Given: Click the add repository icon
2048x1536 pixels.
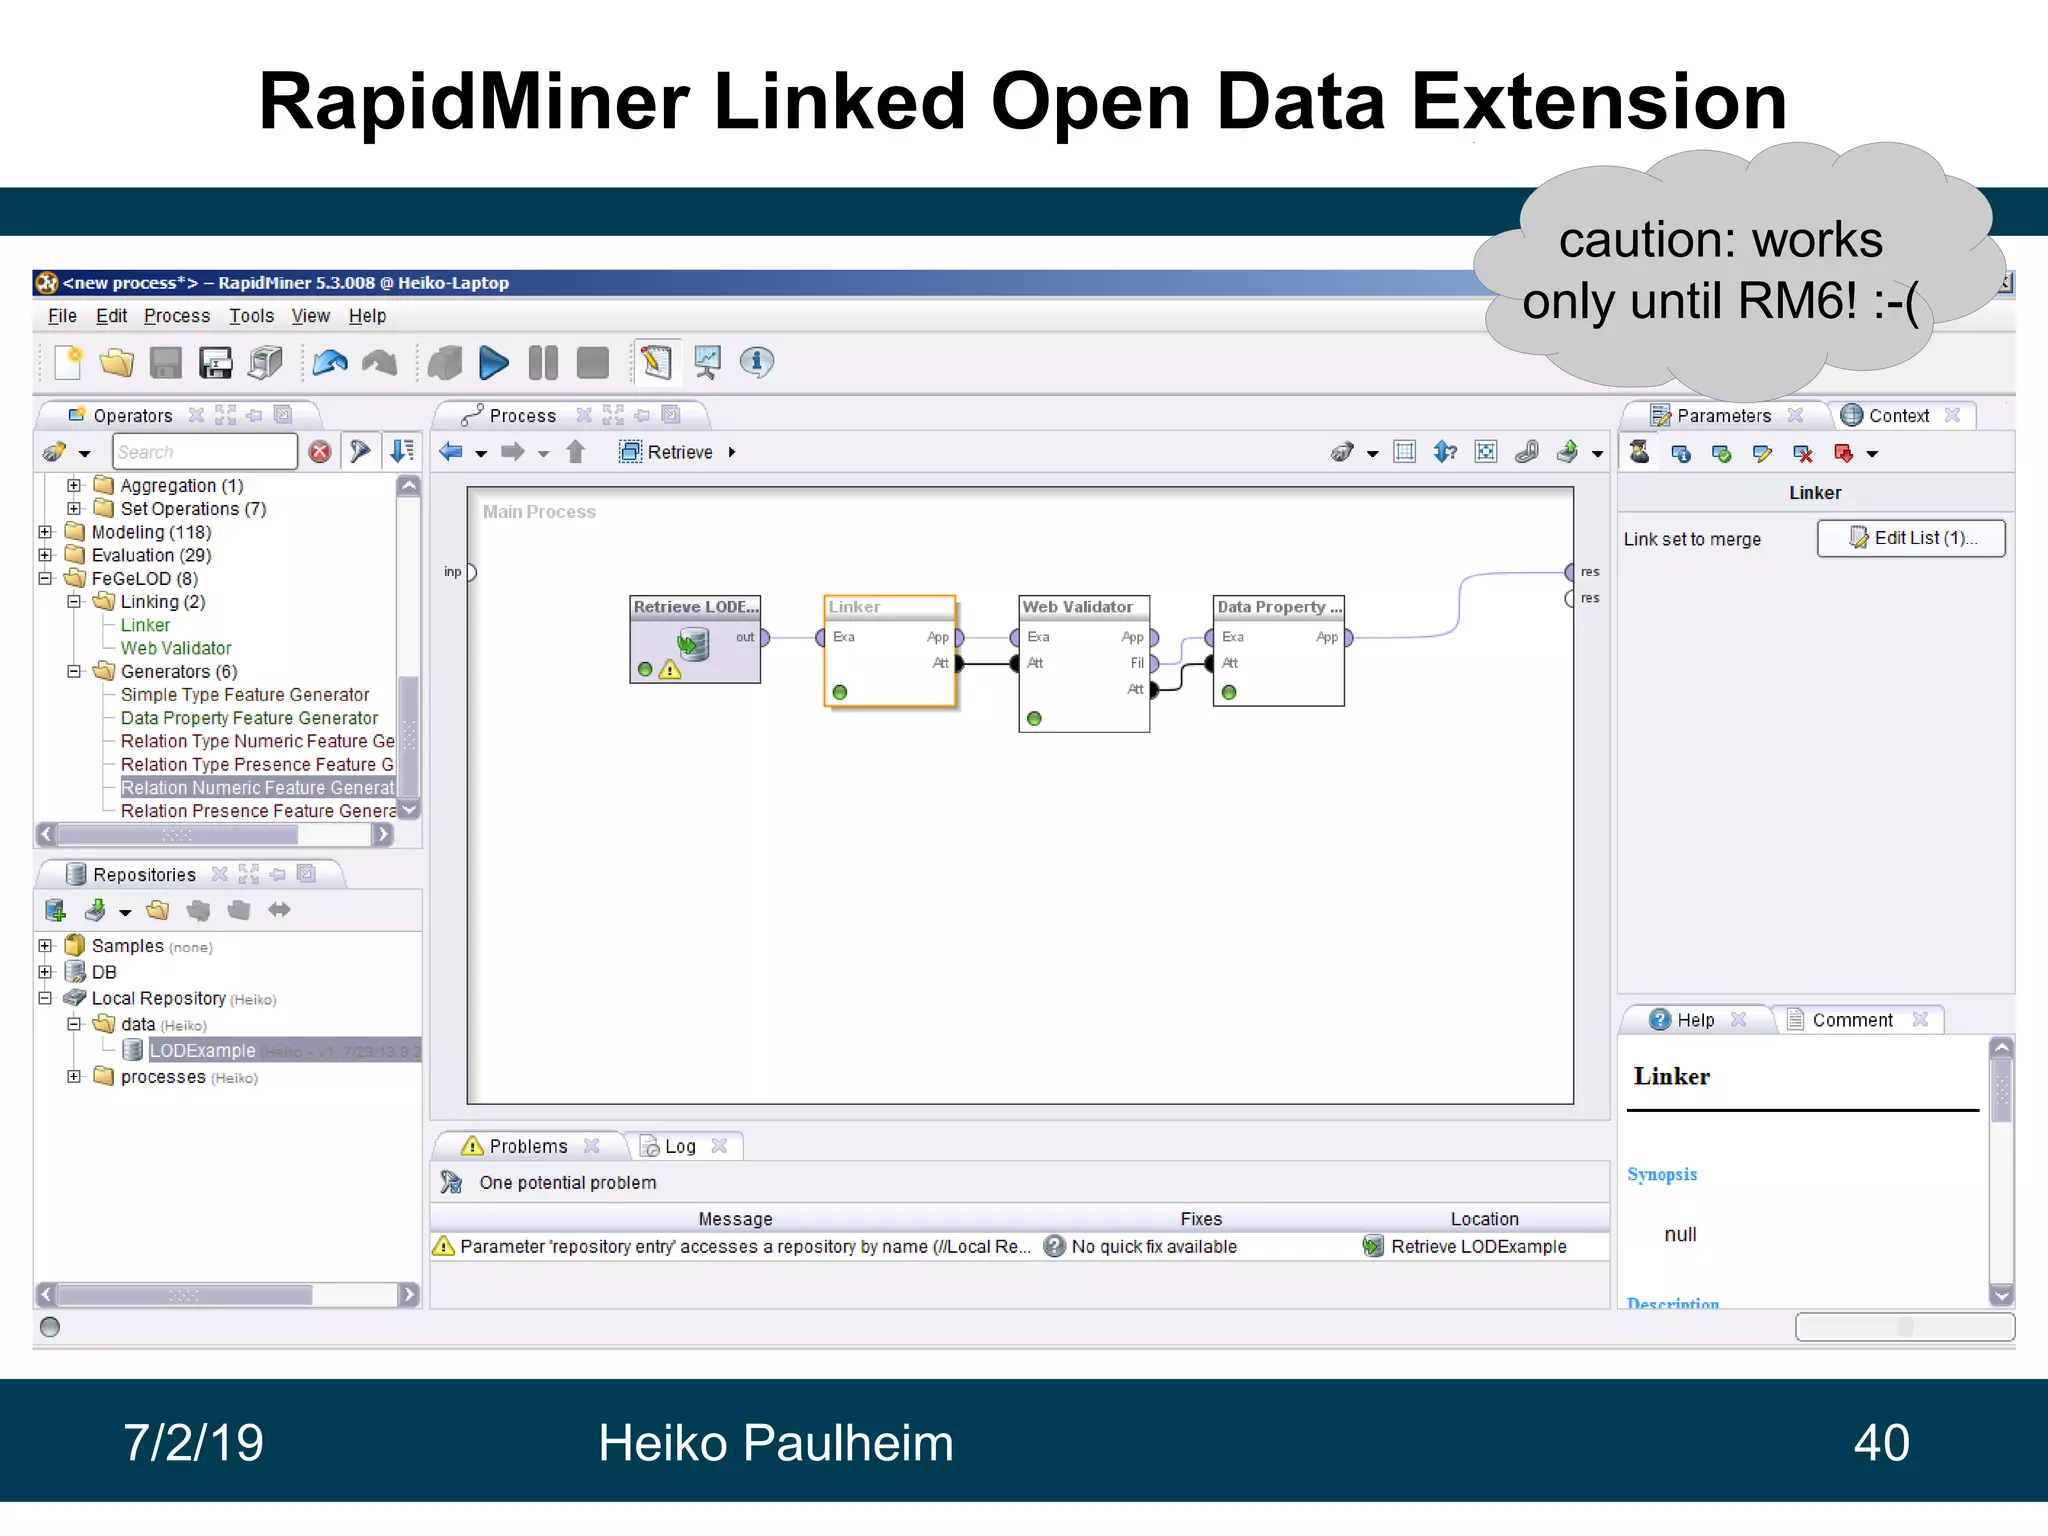Looking at the screenshot, I should [x=55, y=910].
